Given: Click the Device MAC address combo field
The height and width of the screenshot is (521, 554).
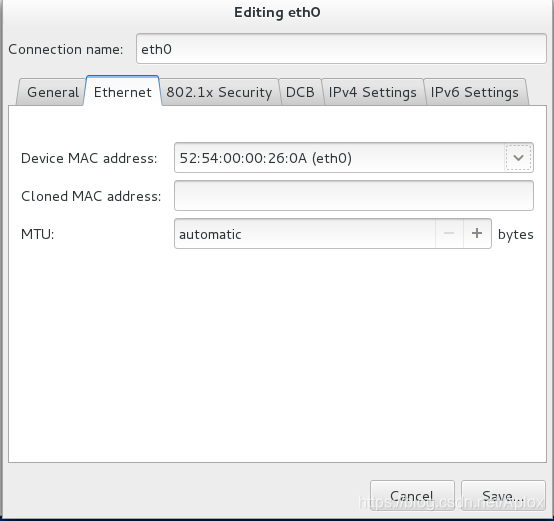Looking at the screenshot, I should click(x=354, y=158).
